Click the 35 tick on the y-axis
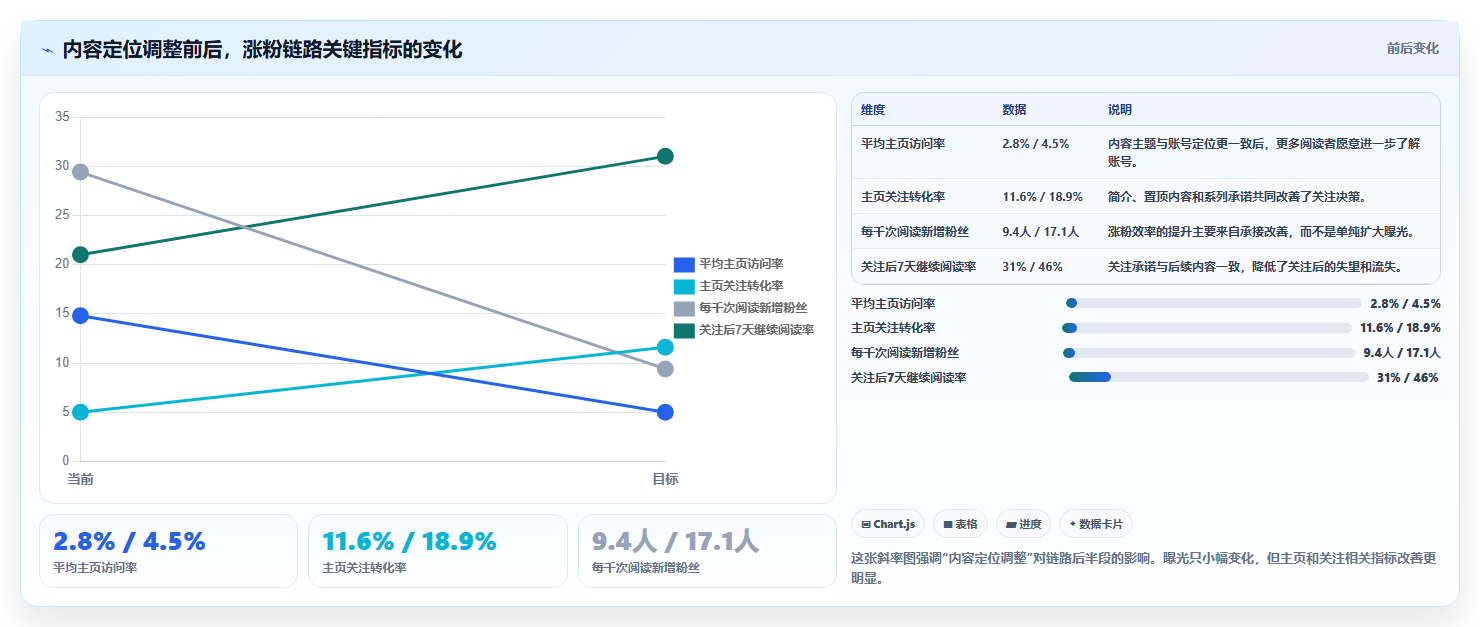1480x627 pixels. [61, 117]
